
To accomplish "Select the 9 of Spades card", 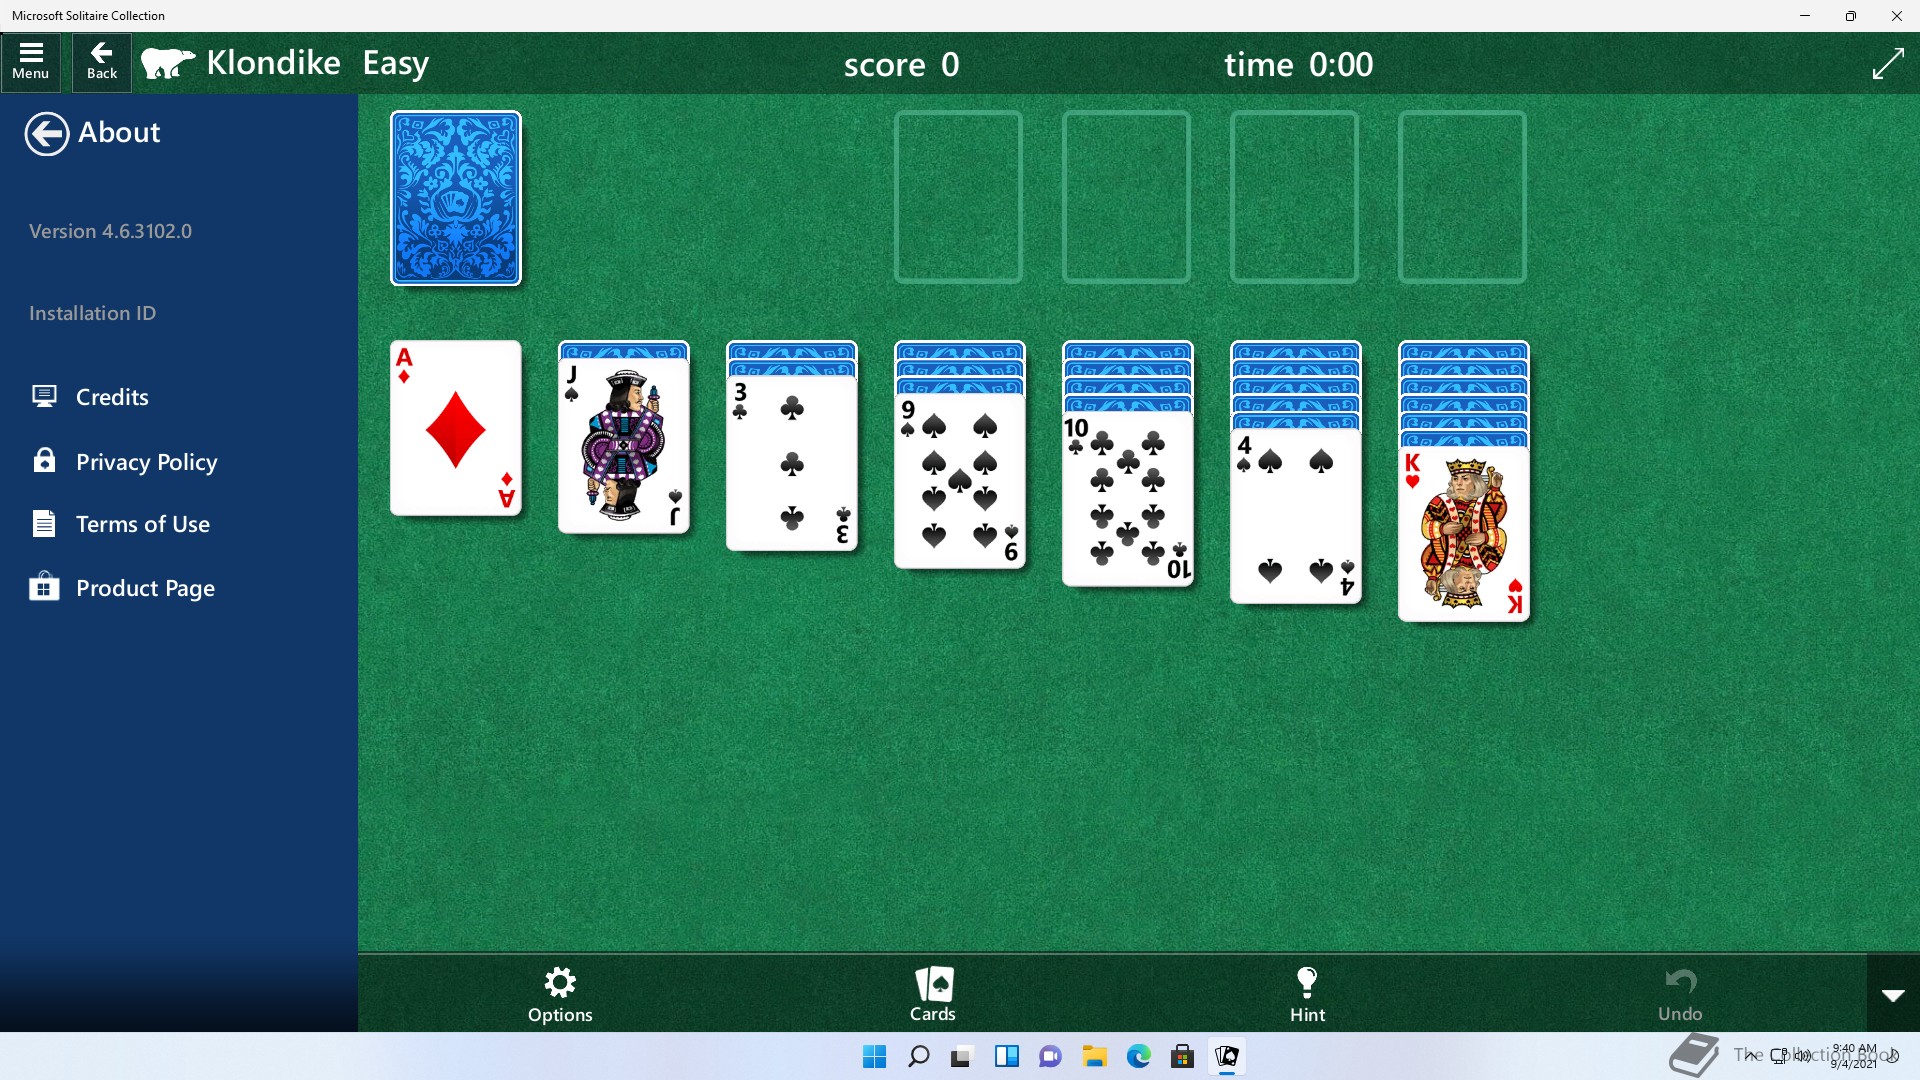I will pyautogui.click(x=959, y=481).
